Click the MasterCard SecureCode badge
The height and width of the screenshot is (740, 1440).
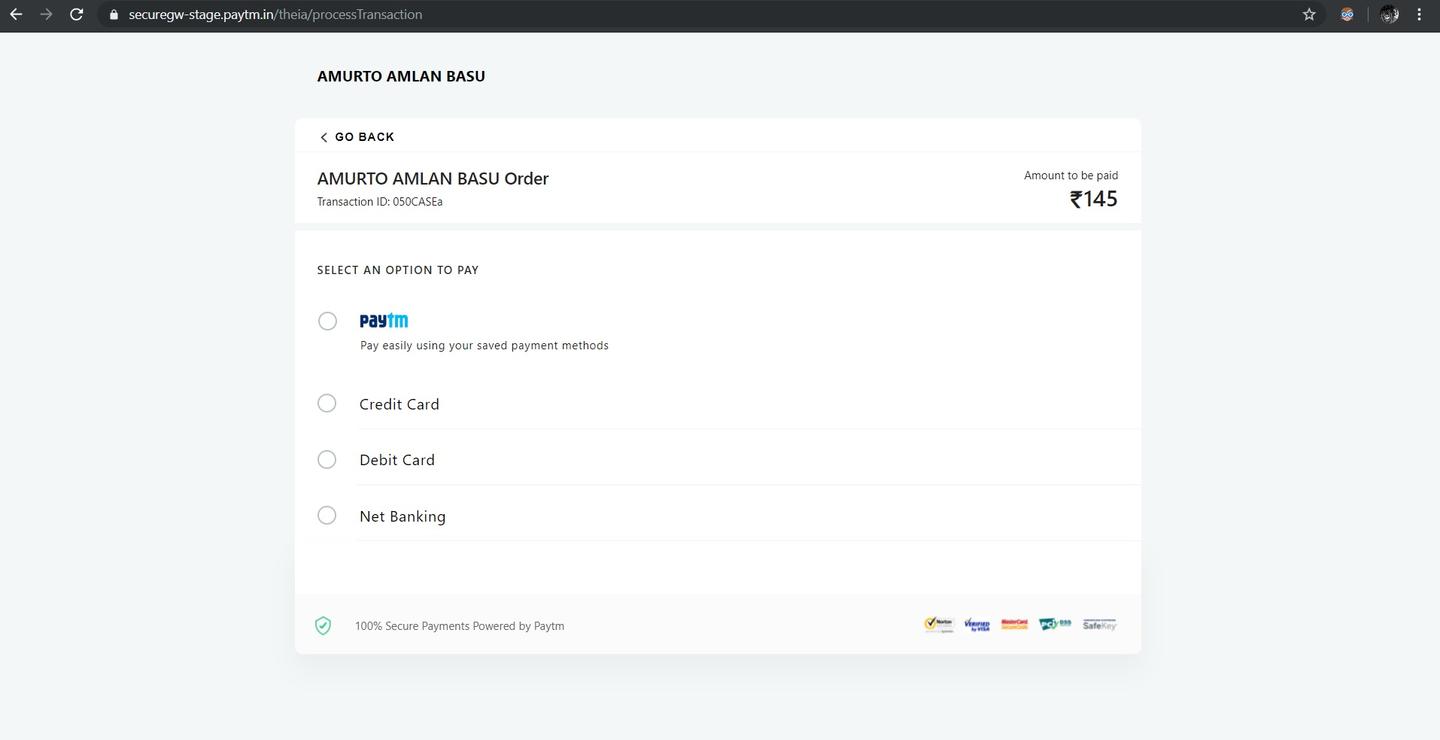click(1014, 624)
